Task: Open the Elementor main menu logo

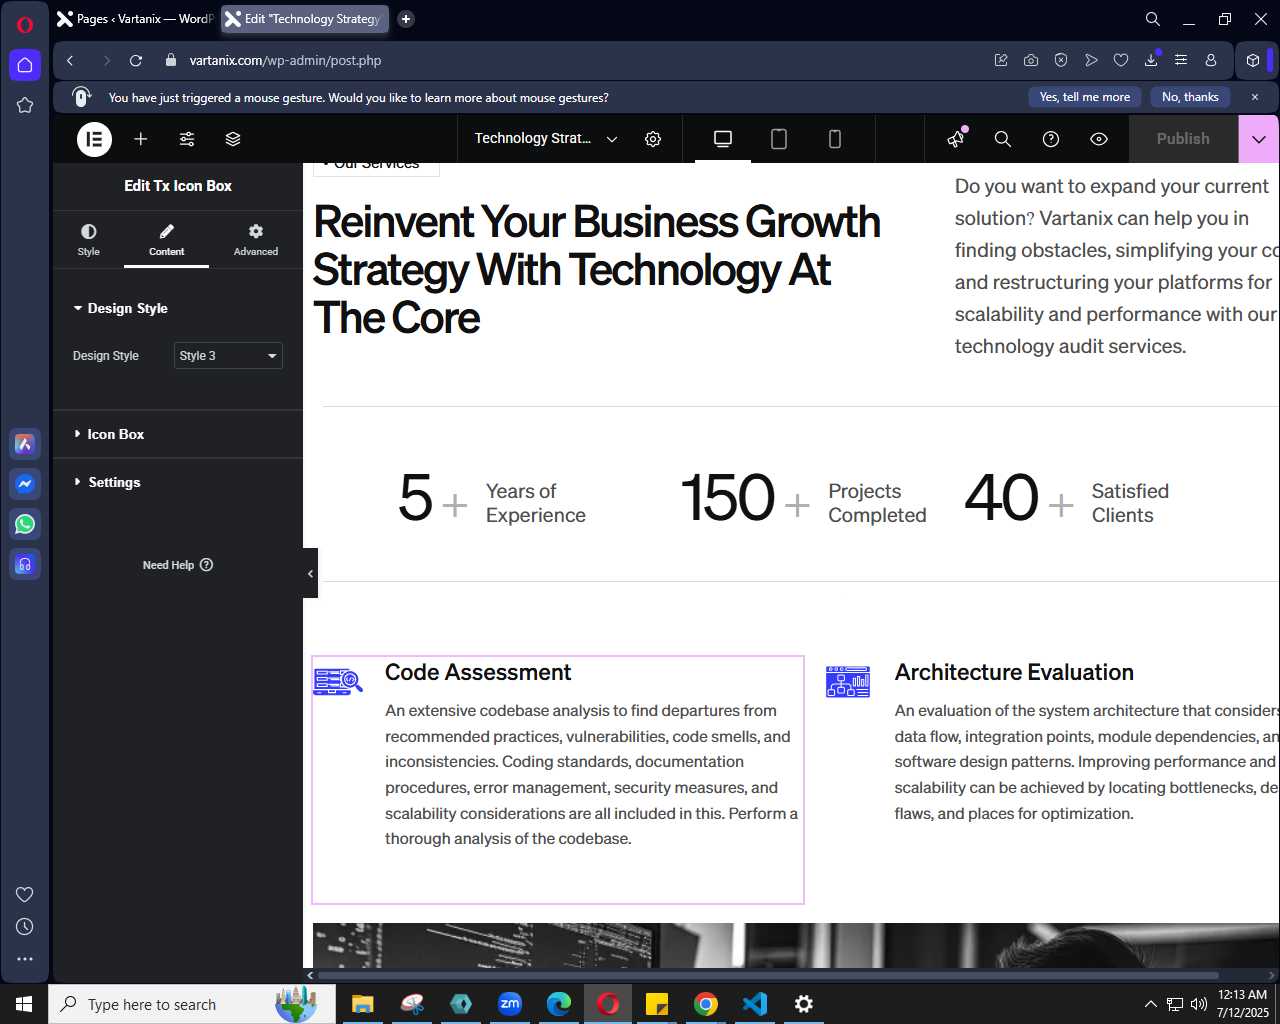Action: [95, 139]
